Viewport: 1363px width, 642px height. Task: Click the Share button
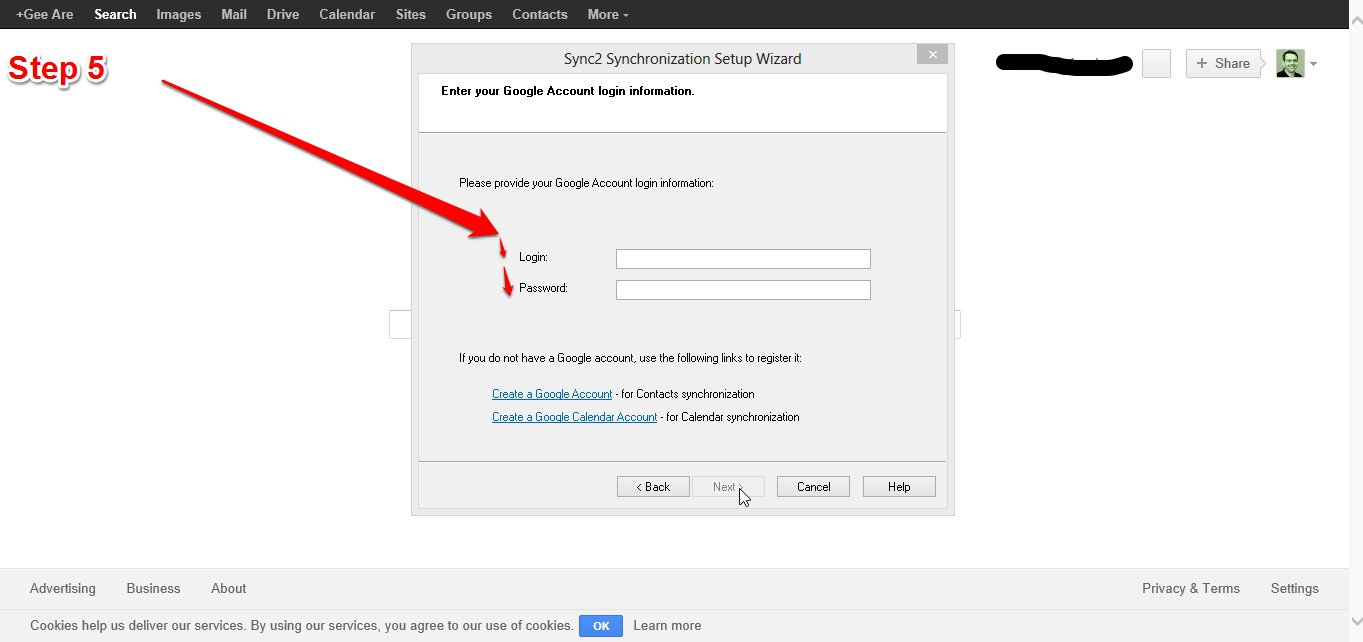pyautogui.click(x=1222, y=63)
